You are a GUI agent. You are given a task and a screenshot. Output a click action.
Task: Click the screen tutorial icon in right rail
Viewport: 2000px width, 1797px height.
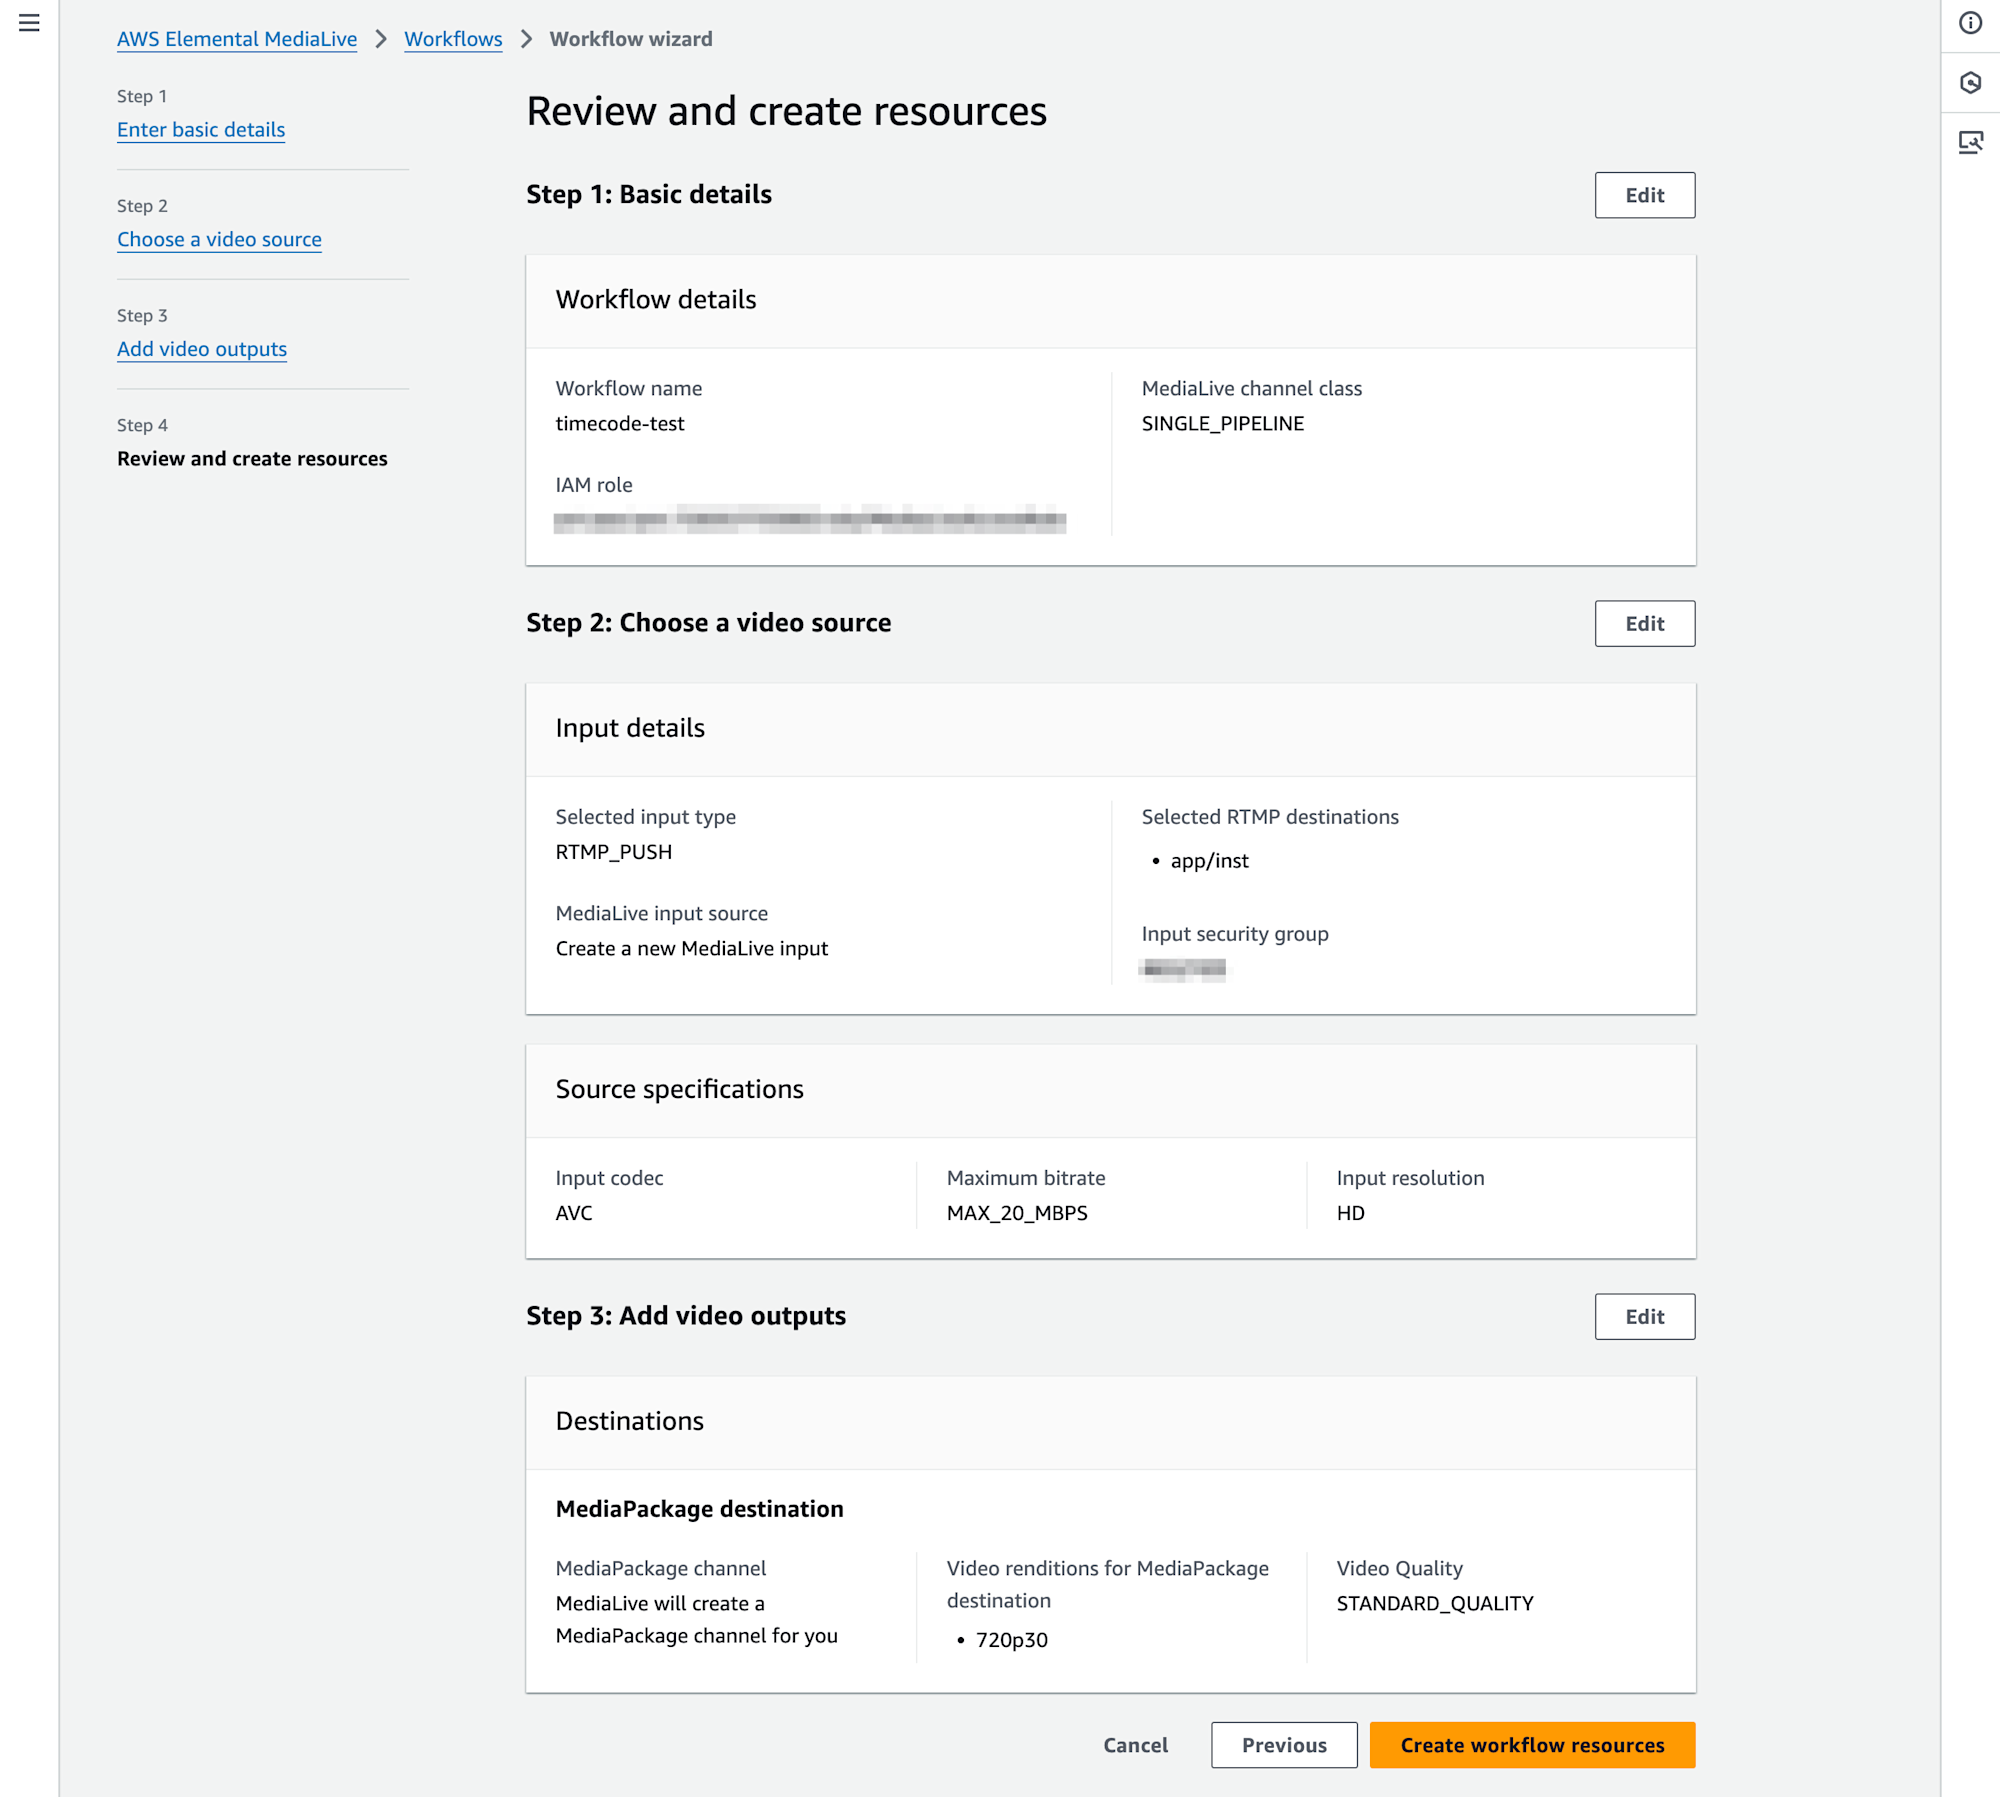1970,142
